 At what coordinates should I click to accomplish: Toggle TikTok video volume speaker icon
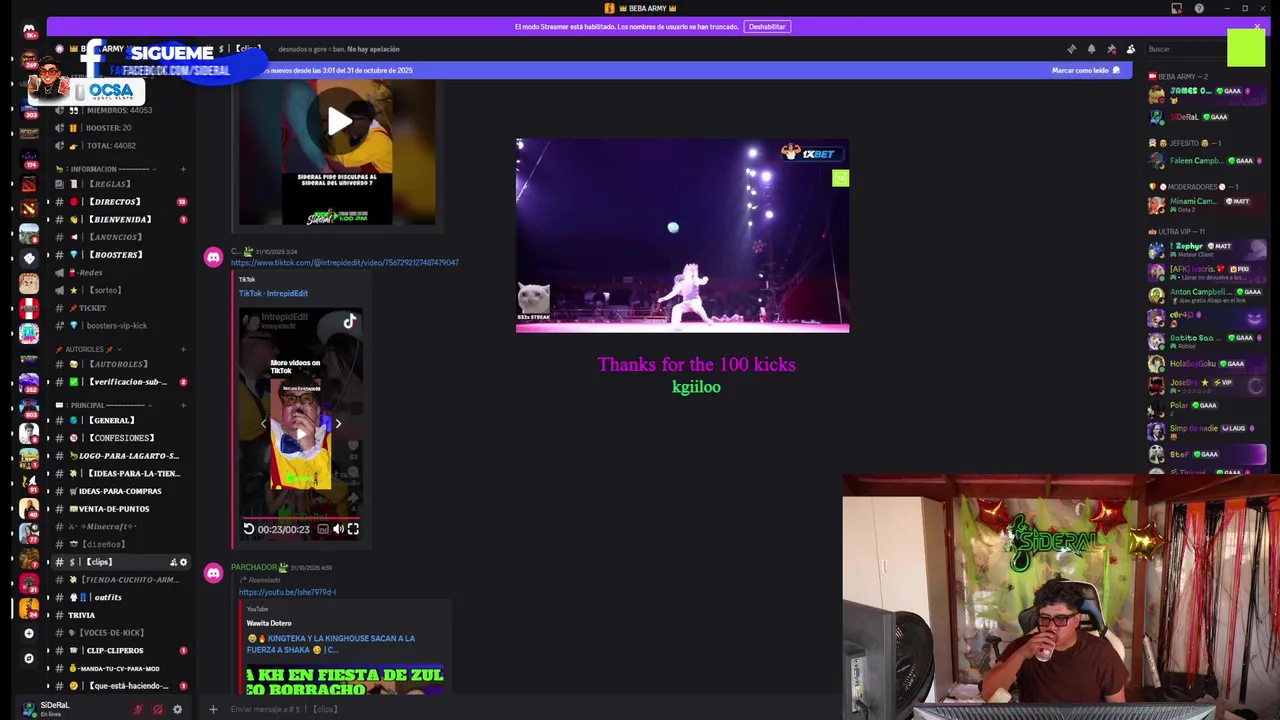tap(338, 529)
